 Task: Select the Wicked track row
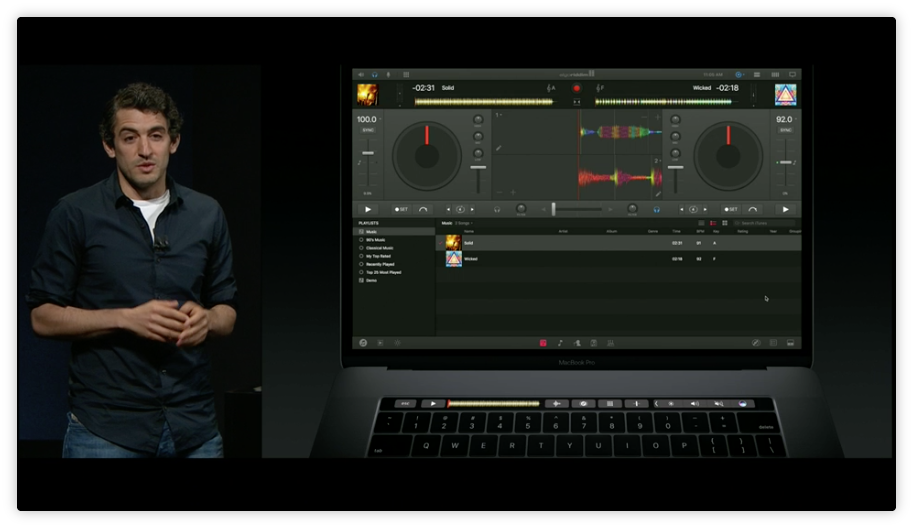point(619,259)
